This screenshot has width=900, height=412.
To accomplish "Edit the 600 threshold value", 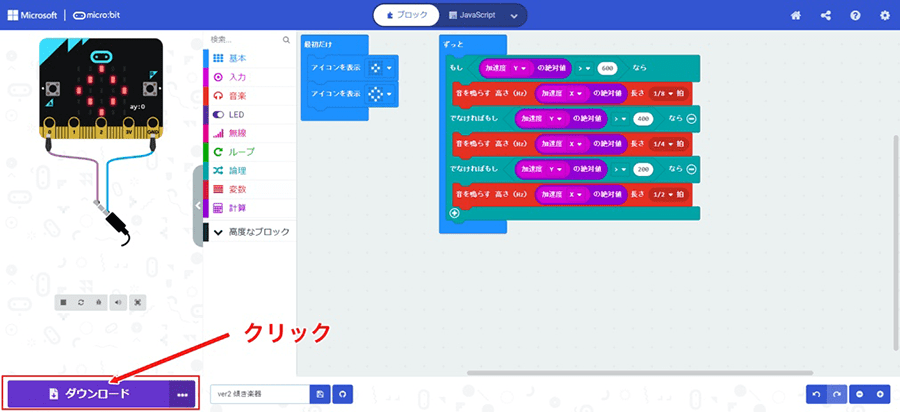I will pos(607,68).
